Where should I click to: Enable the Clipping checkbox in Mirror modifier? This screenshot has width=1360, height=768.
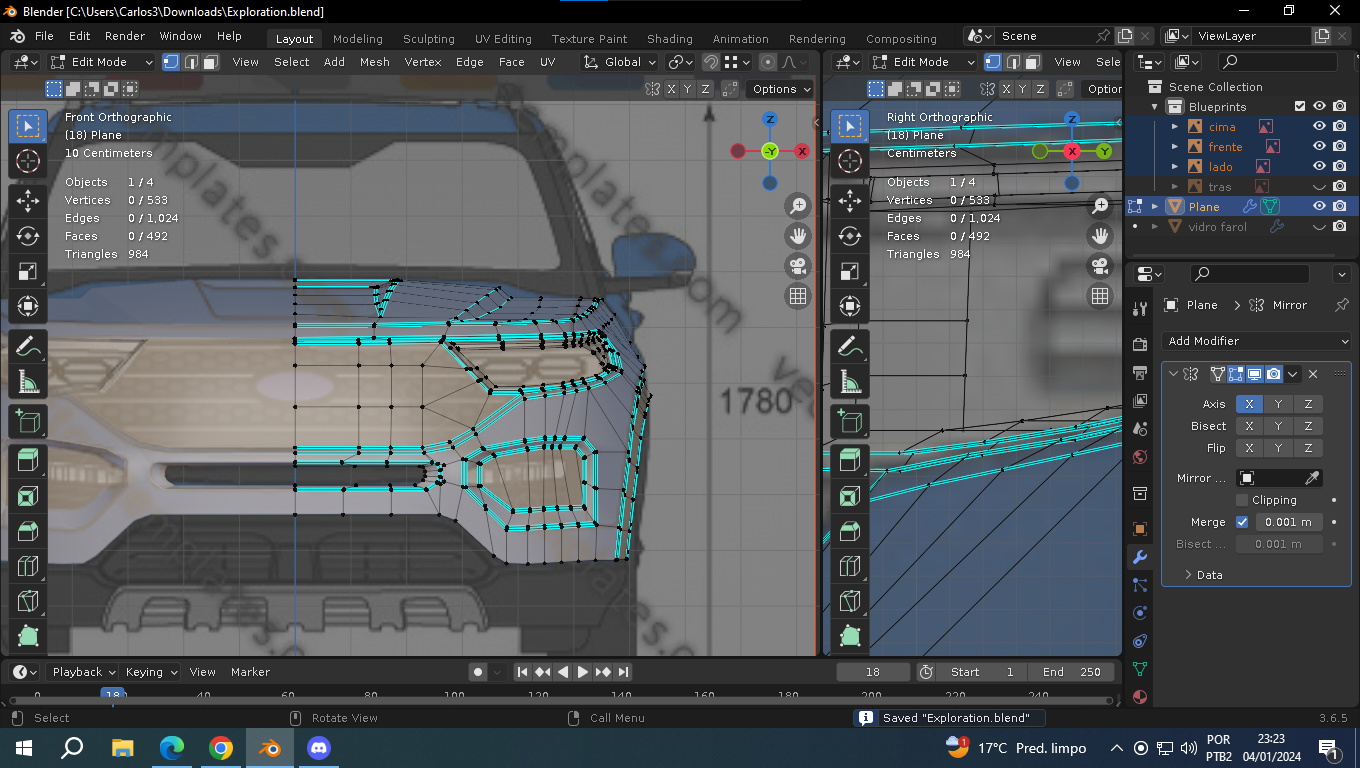click(x=1242, y=500)
